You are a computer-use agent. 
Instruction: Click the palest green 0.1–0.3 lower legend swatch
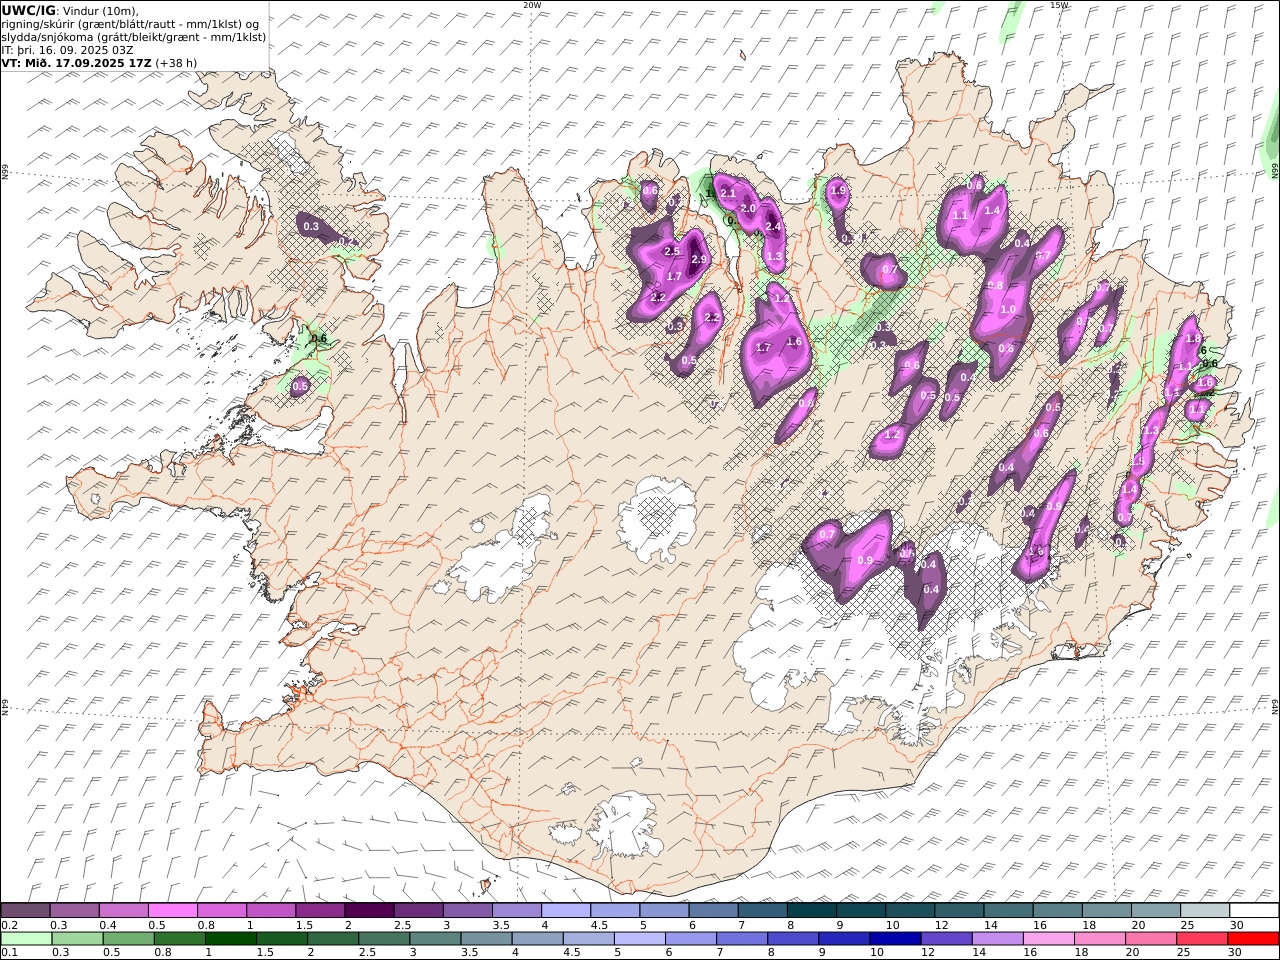click(27, 939)
